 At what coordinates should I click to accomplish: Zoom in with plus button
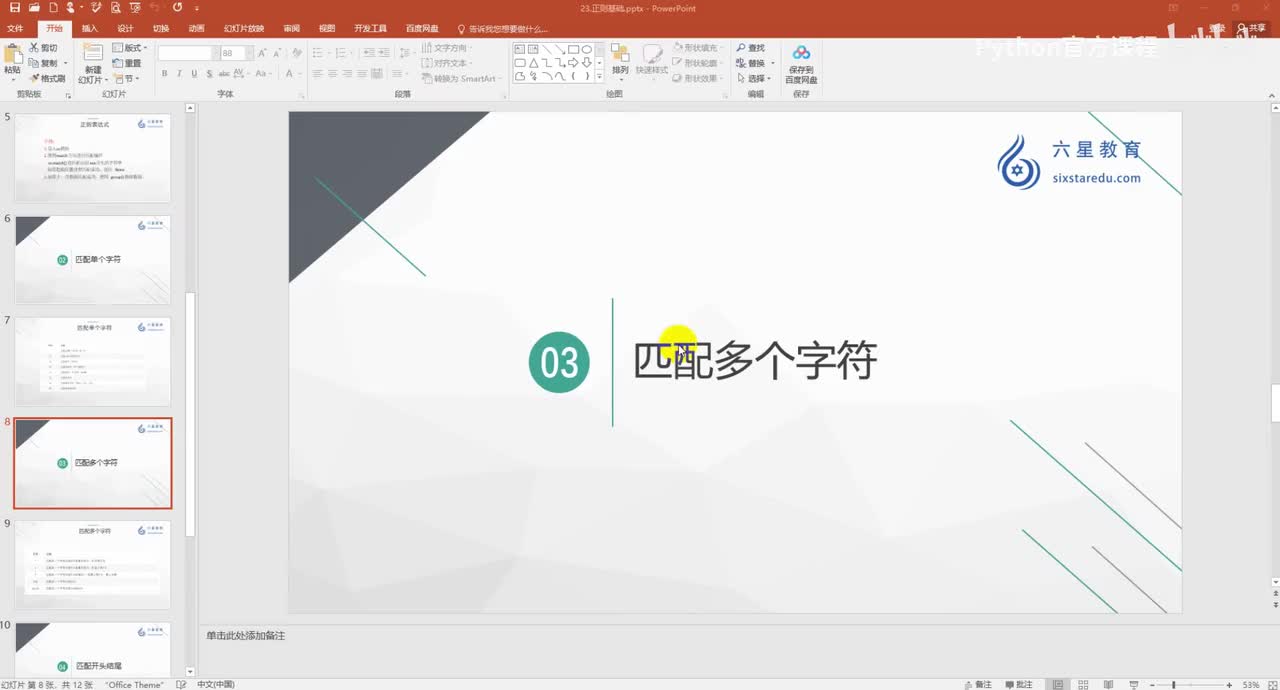(x=1229, y=685)
